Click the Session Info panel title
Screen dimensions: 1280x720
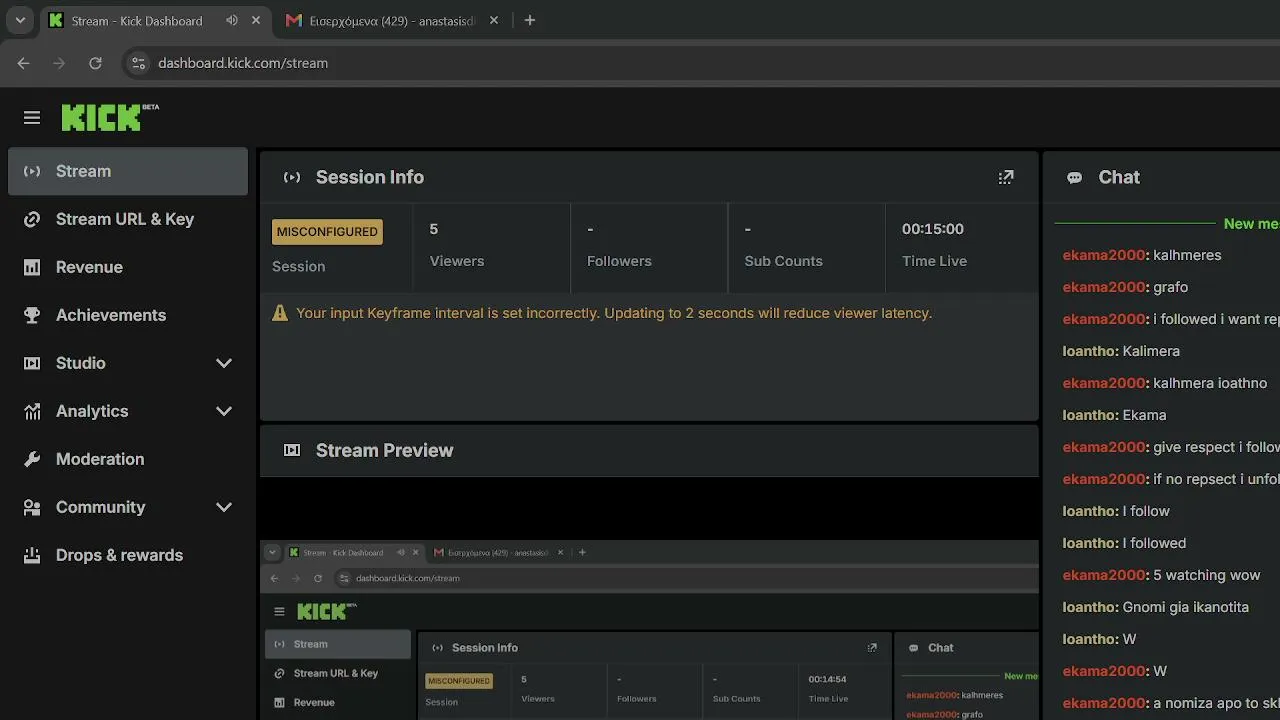(370, 177)
